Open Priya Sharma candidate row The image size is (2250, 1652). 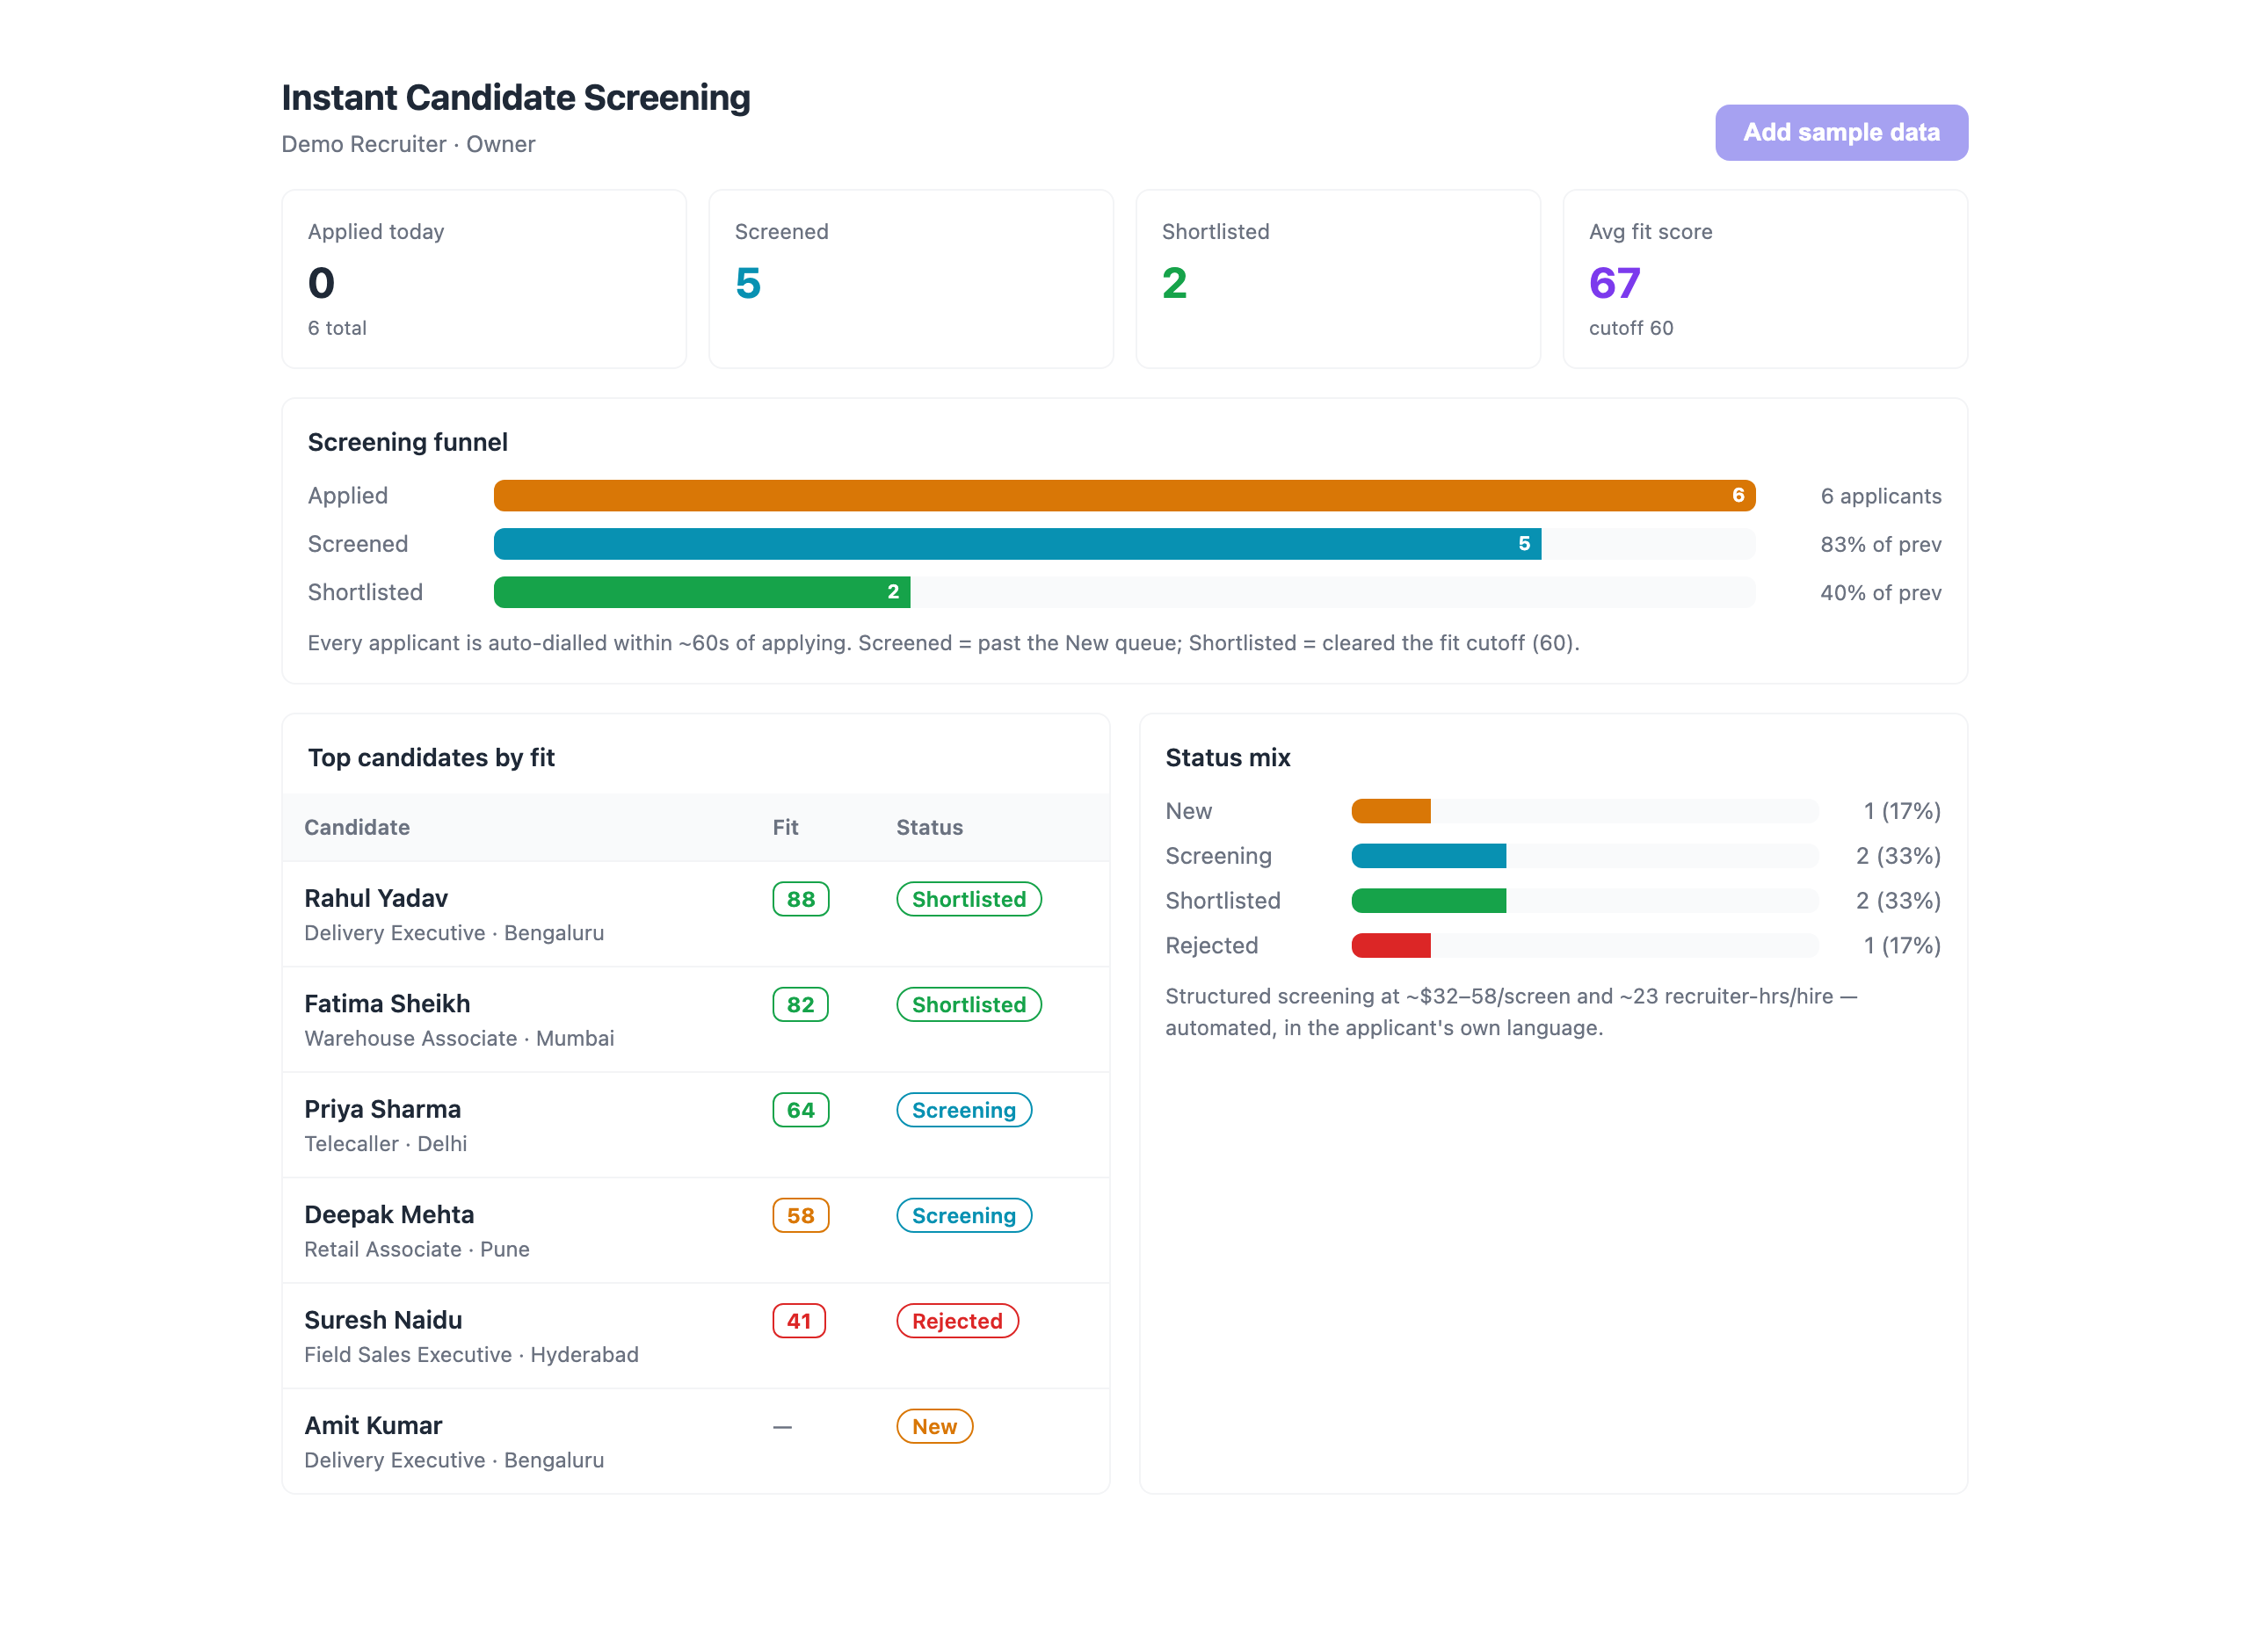tap(696, 1125)
